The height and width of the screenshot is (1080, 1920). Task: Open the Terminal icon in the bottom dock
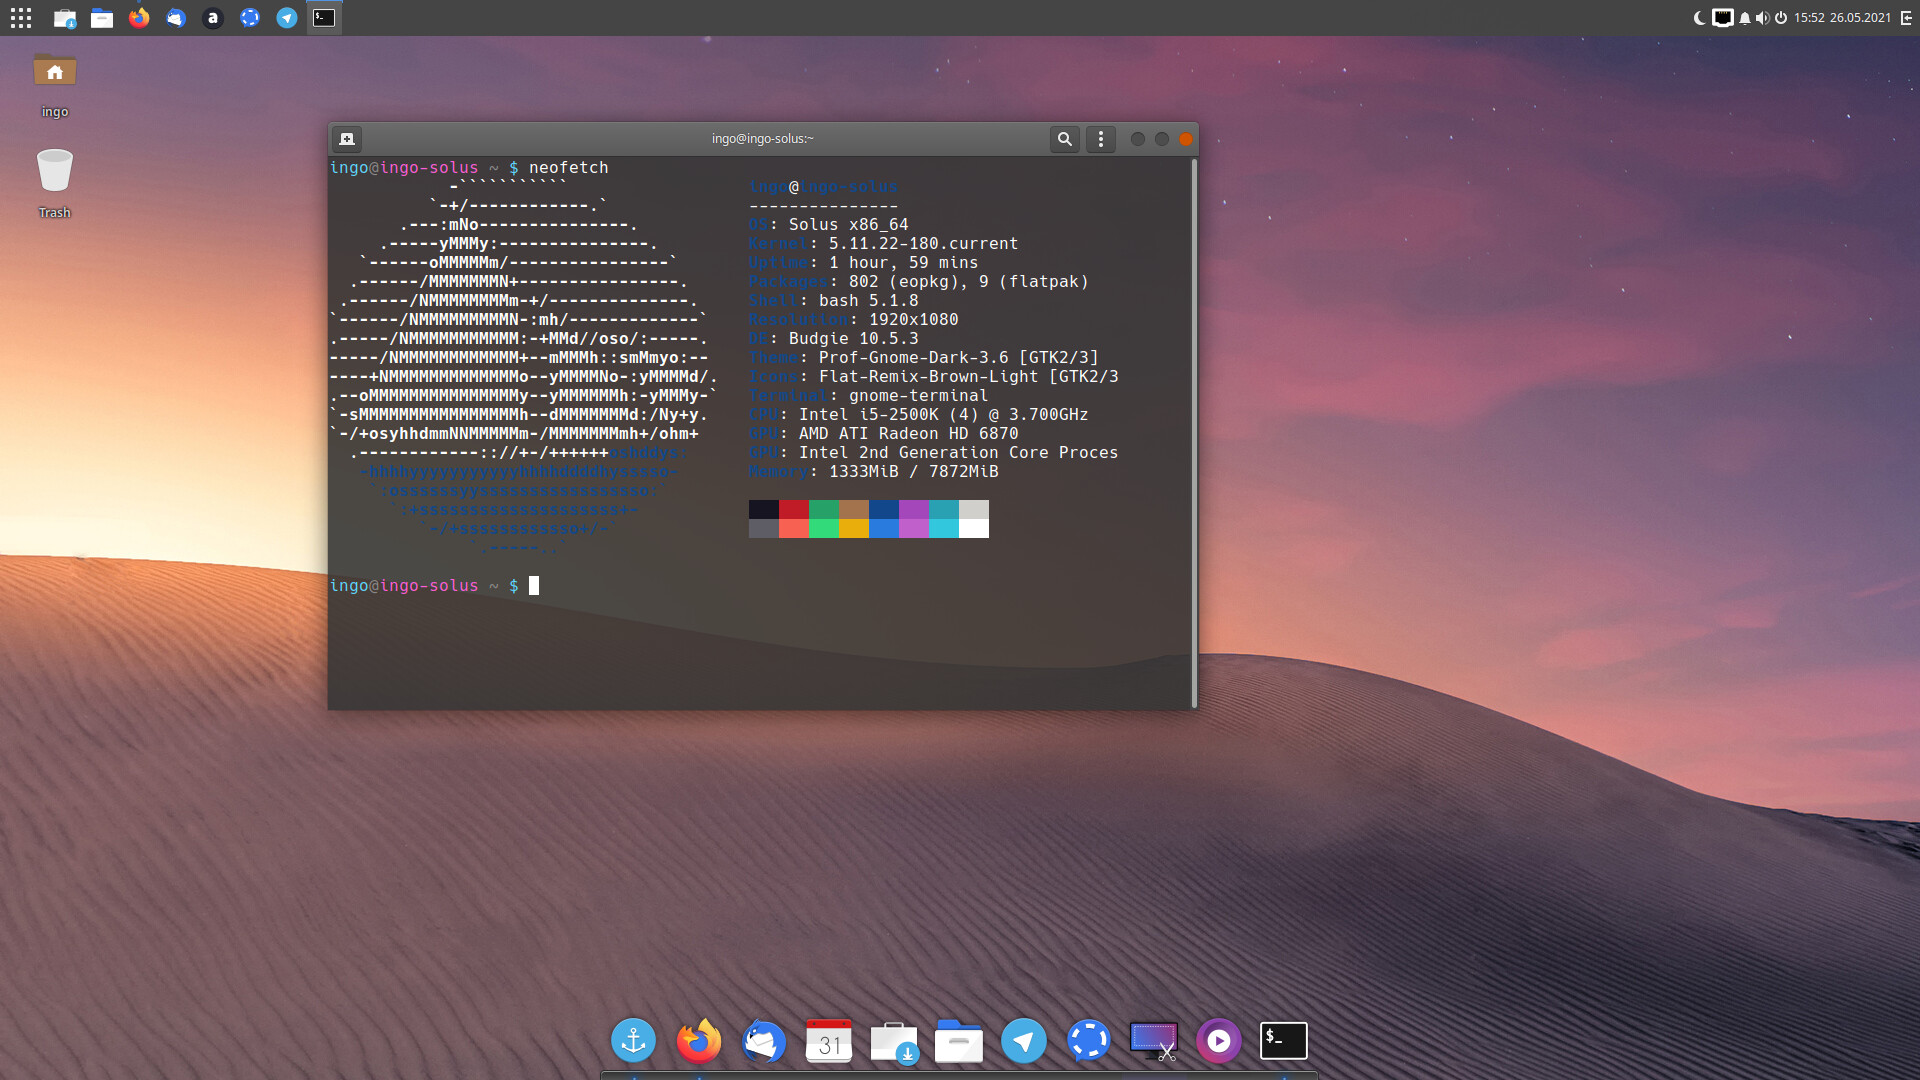point(1284,1041)
